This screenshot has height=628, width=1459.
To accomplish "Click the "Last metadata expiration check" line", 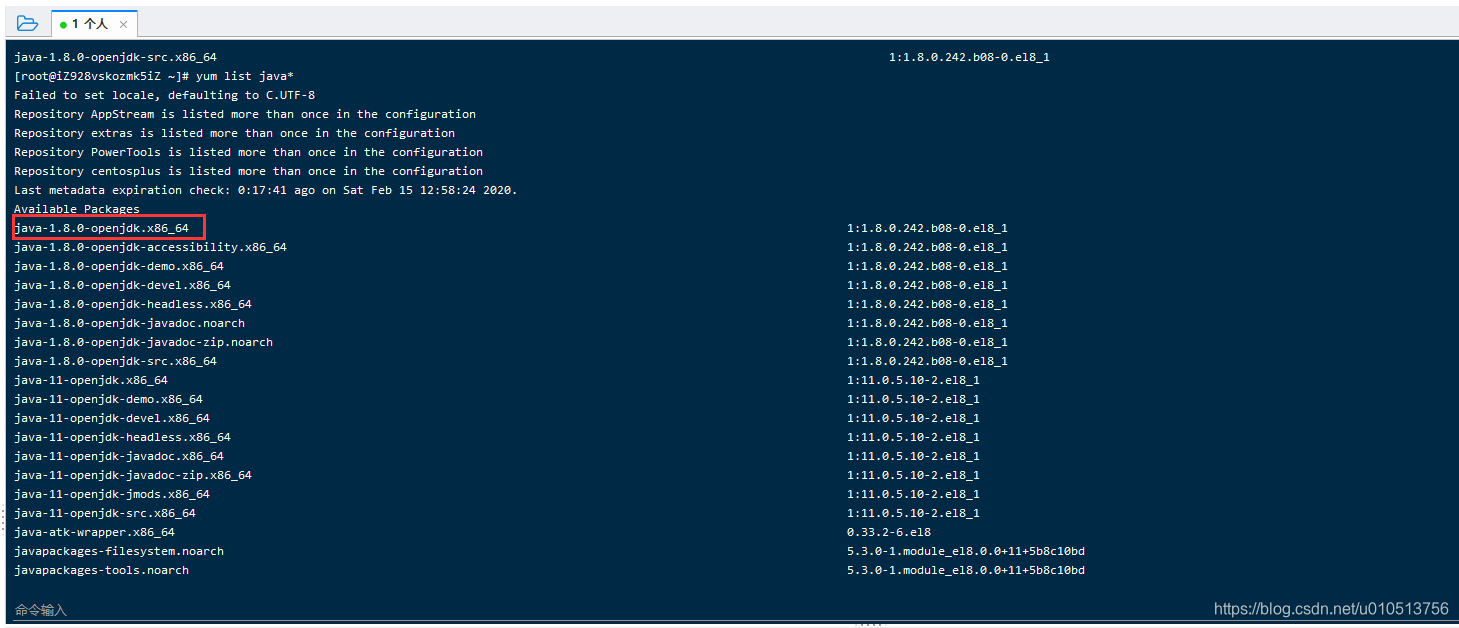I will click(266, 190).
